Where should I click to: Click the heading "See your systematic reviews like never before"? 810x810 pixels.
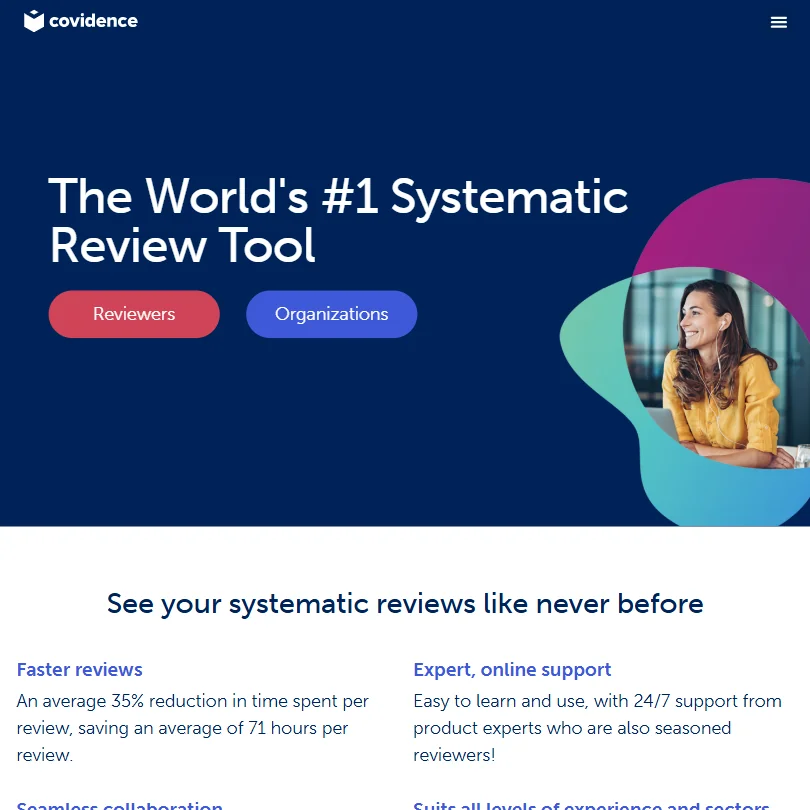[x=405, y=603]
